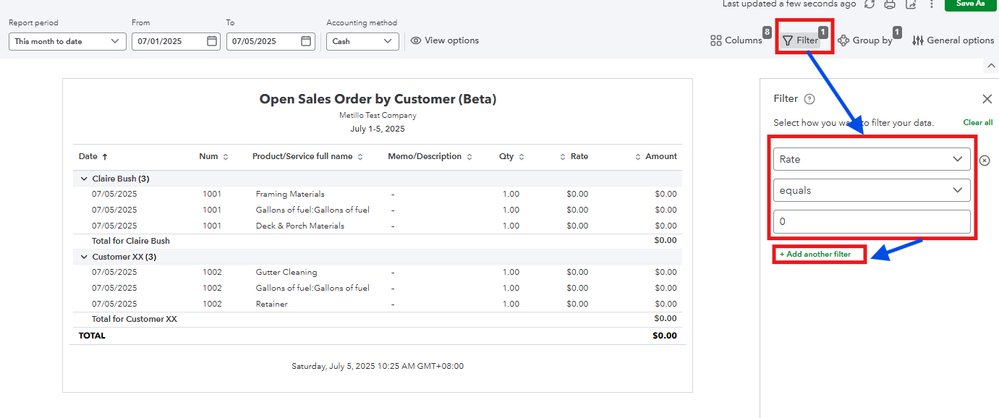Image resolution: width=999 pixels, height=418 pixels.
Task: Open the Columns customization panel
Action: [736, 40]
